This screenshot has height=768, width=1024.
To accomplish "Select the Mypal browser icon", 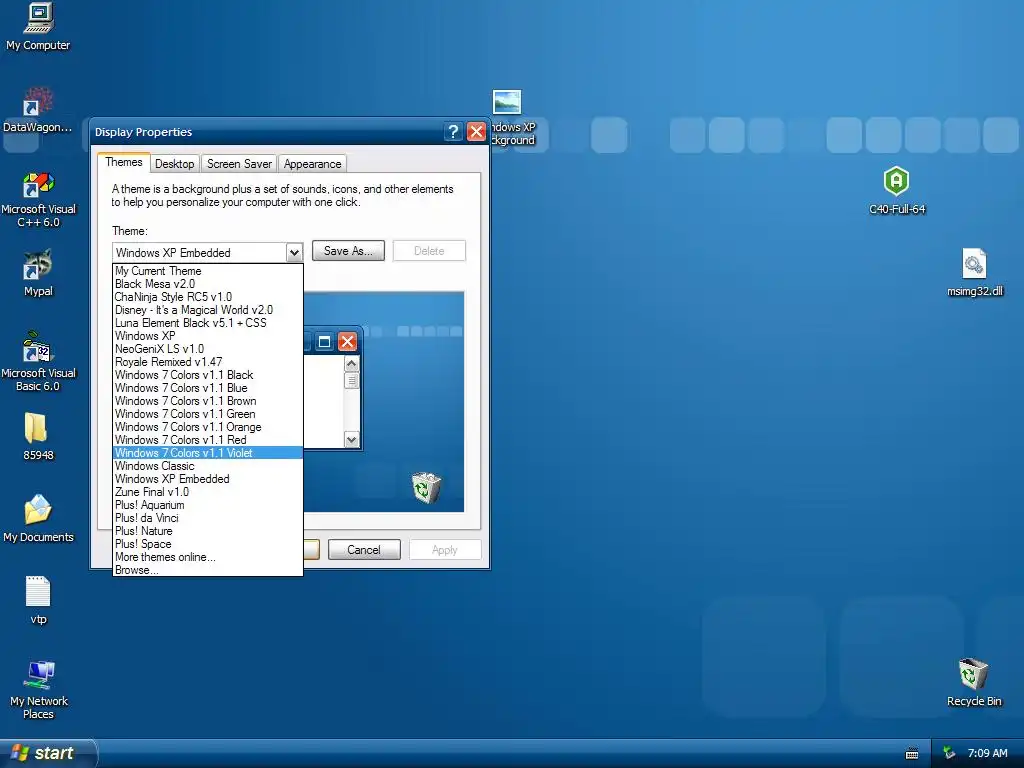I will pyautogui.click(x=38, y=273).
